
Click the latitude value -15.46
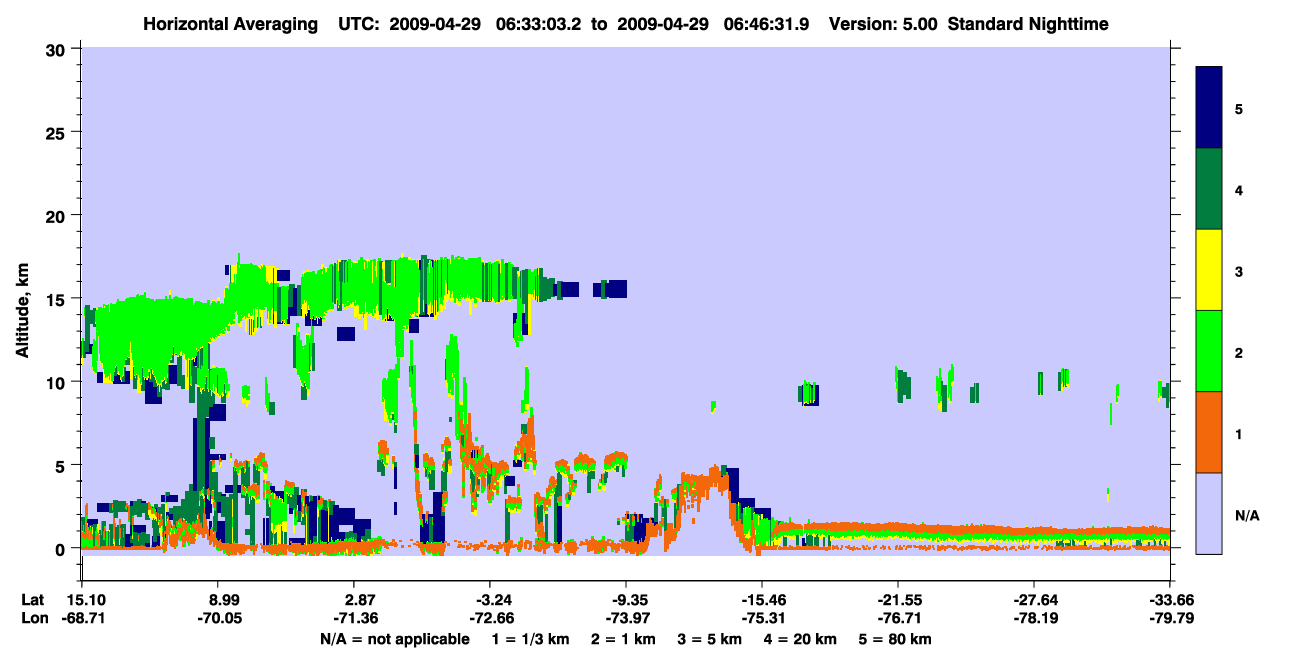click(x=762, y=600)
